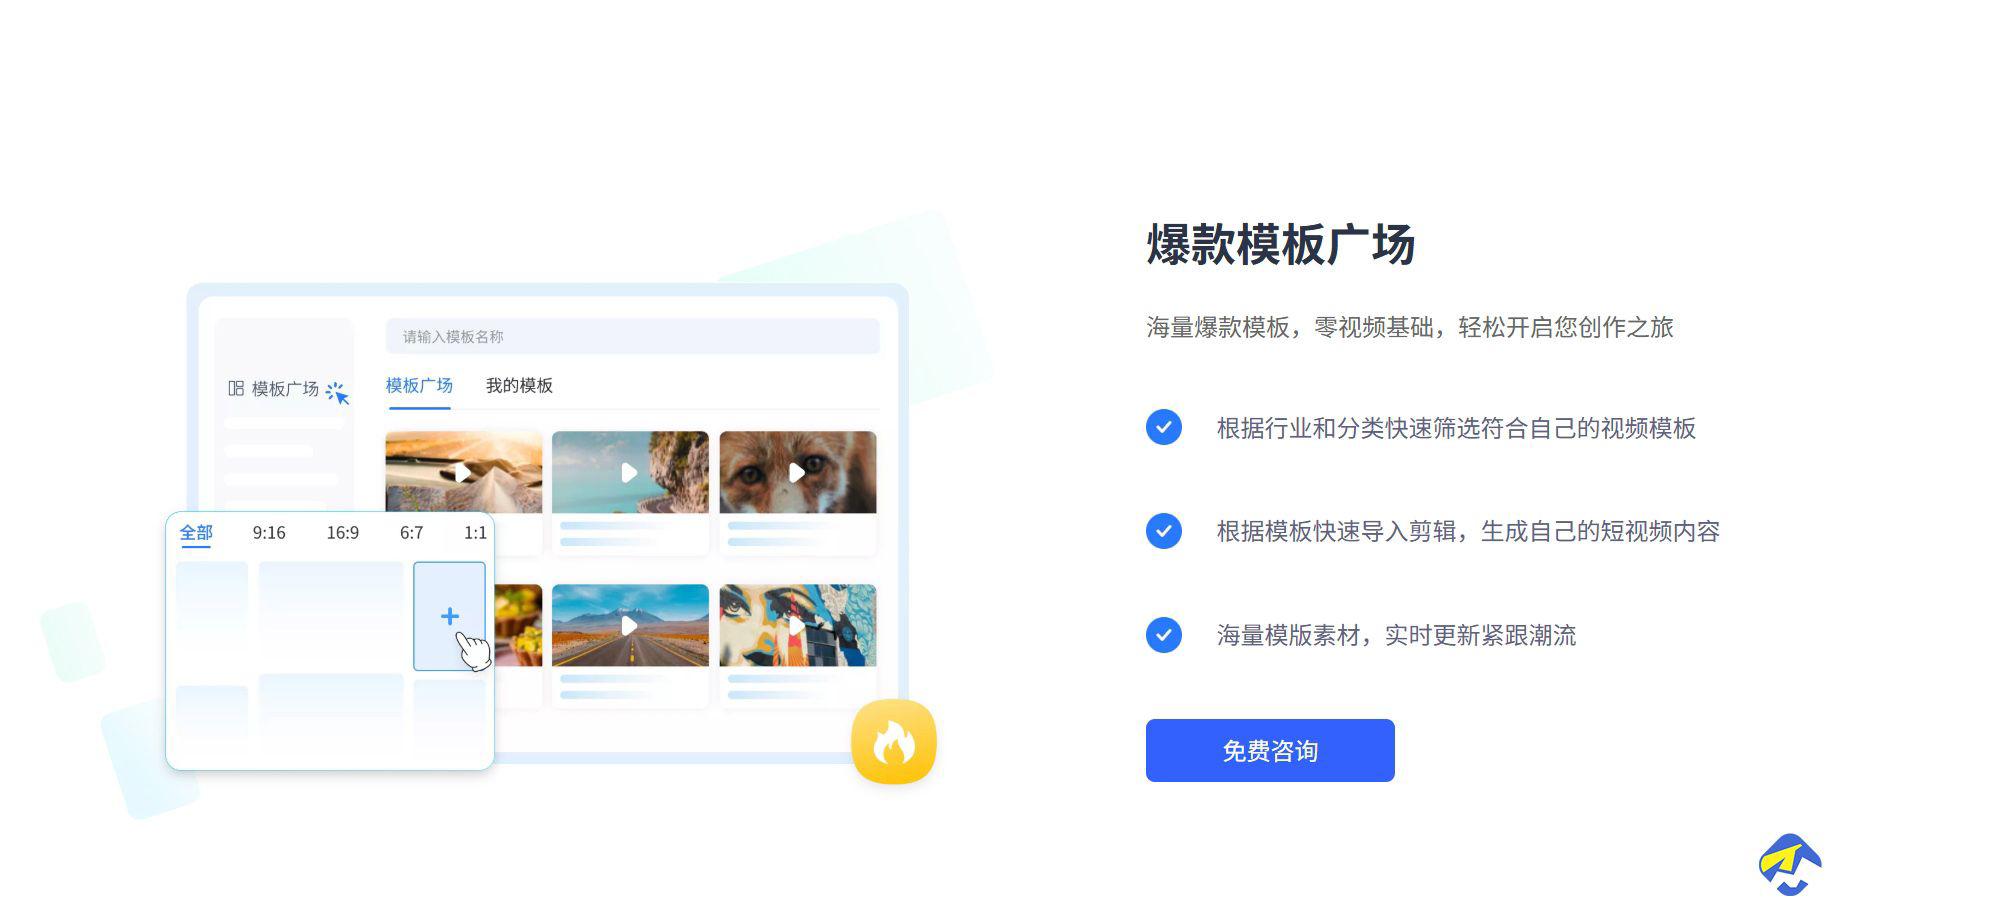Viewport: 2013px width, 906px height.
Task: Click the plus icon in the ratio panel
Action: (450, 616)
